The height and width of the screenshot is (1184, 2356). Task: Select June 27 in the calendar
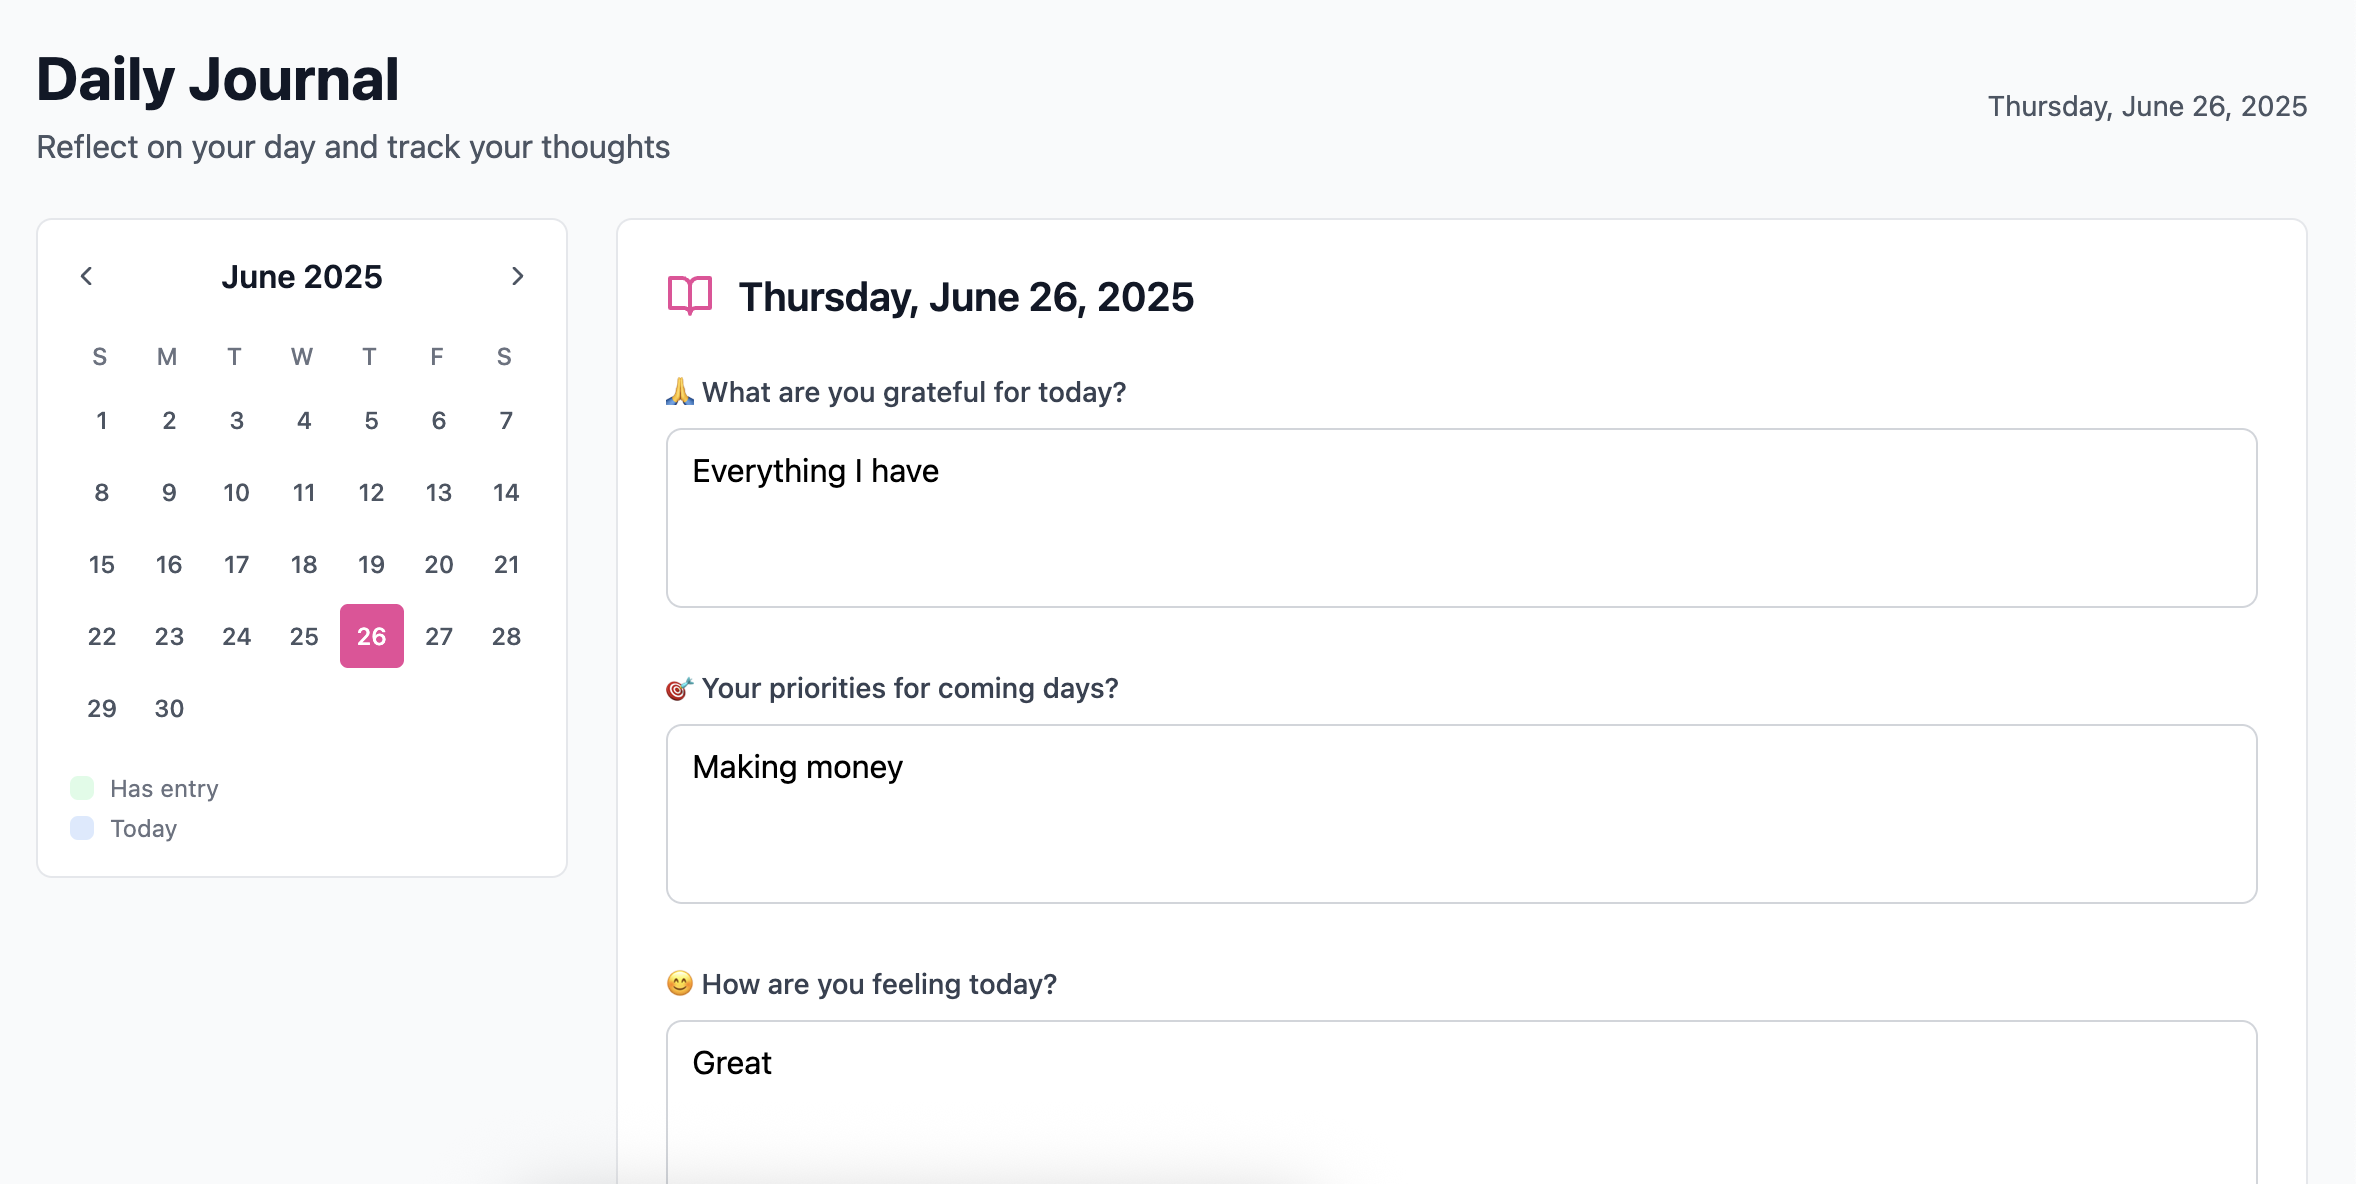point(439,636)
